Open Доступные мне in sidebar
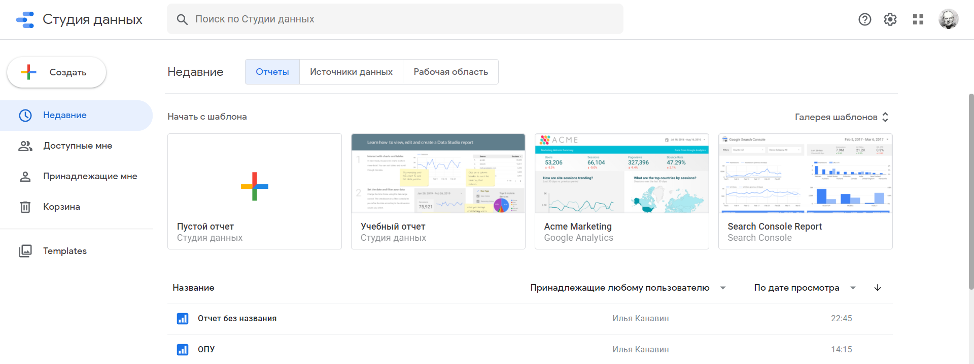Screen dimensions: 974x364 [x=76, y=146]
